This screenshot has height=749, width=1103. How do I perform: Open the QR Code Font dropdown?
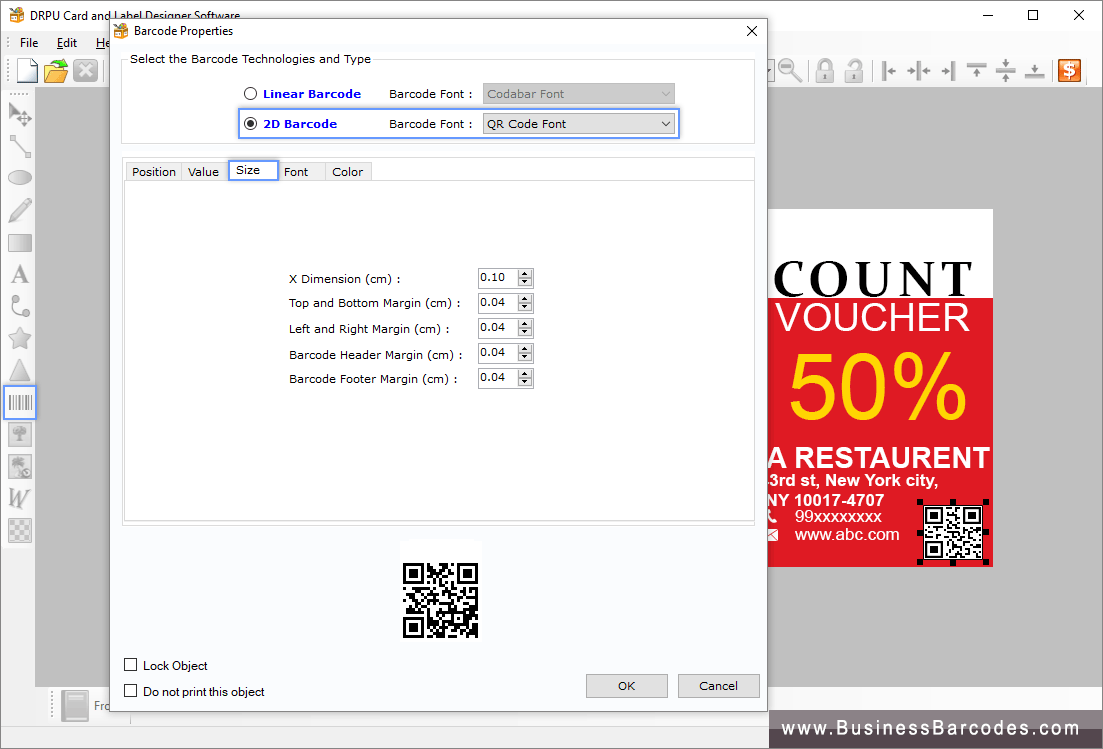pos(579,124)
